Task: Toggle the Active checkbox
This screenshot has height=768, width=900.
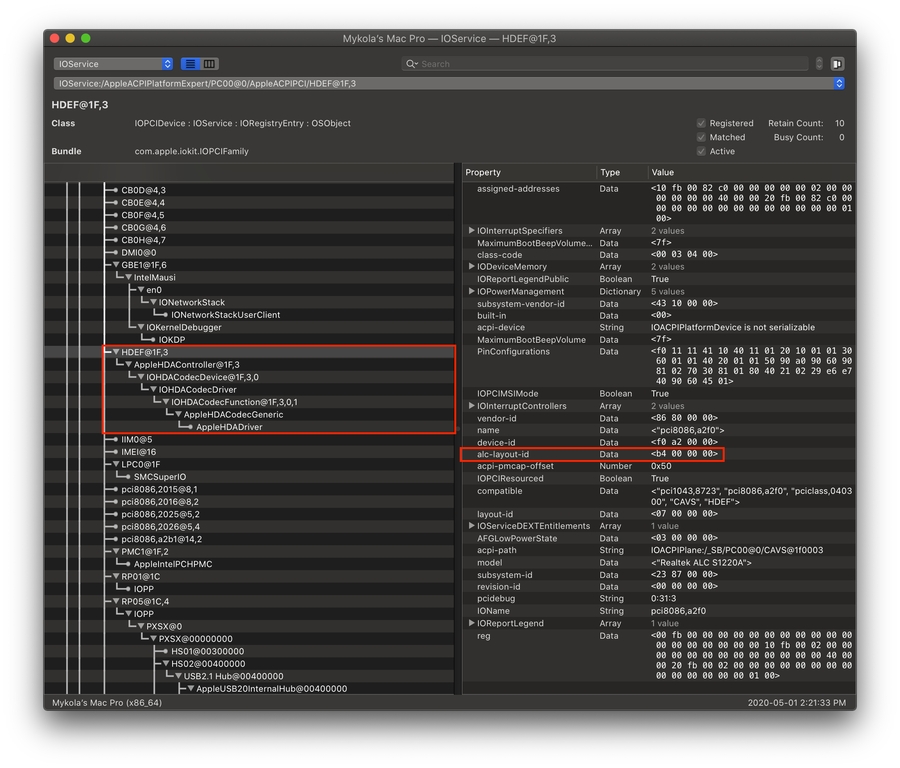Action: click(x=701, y=152)
